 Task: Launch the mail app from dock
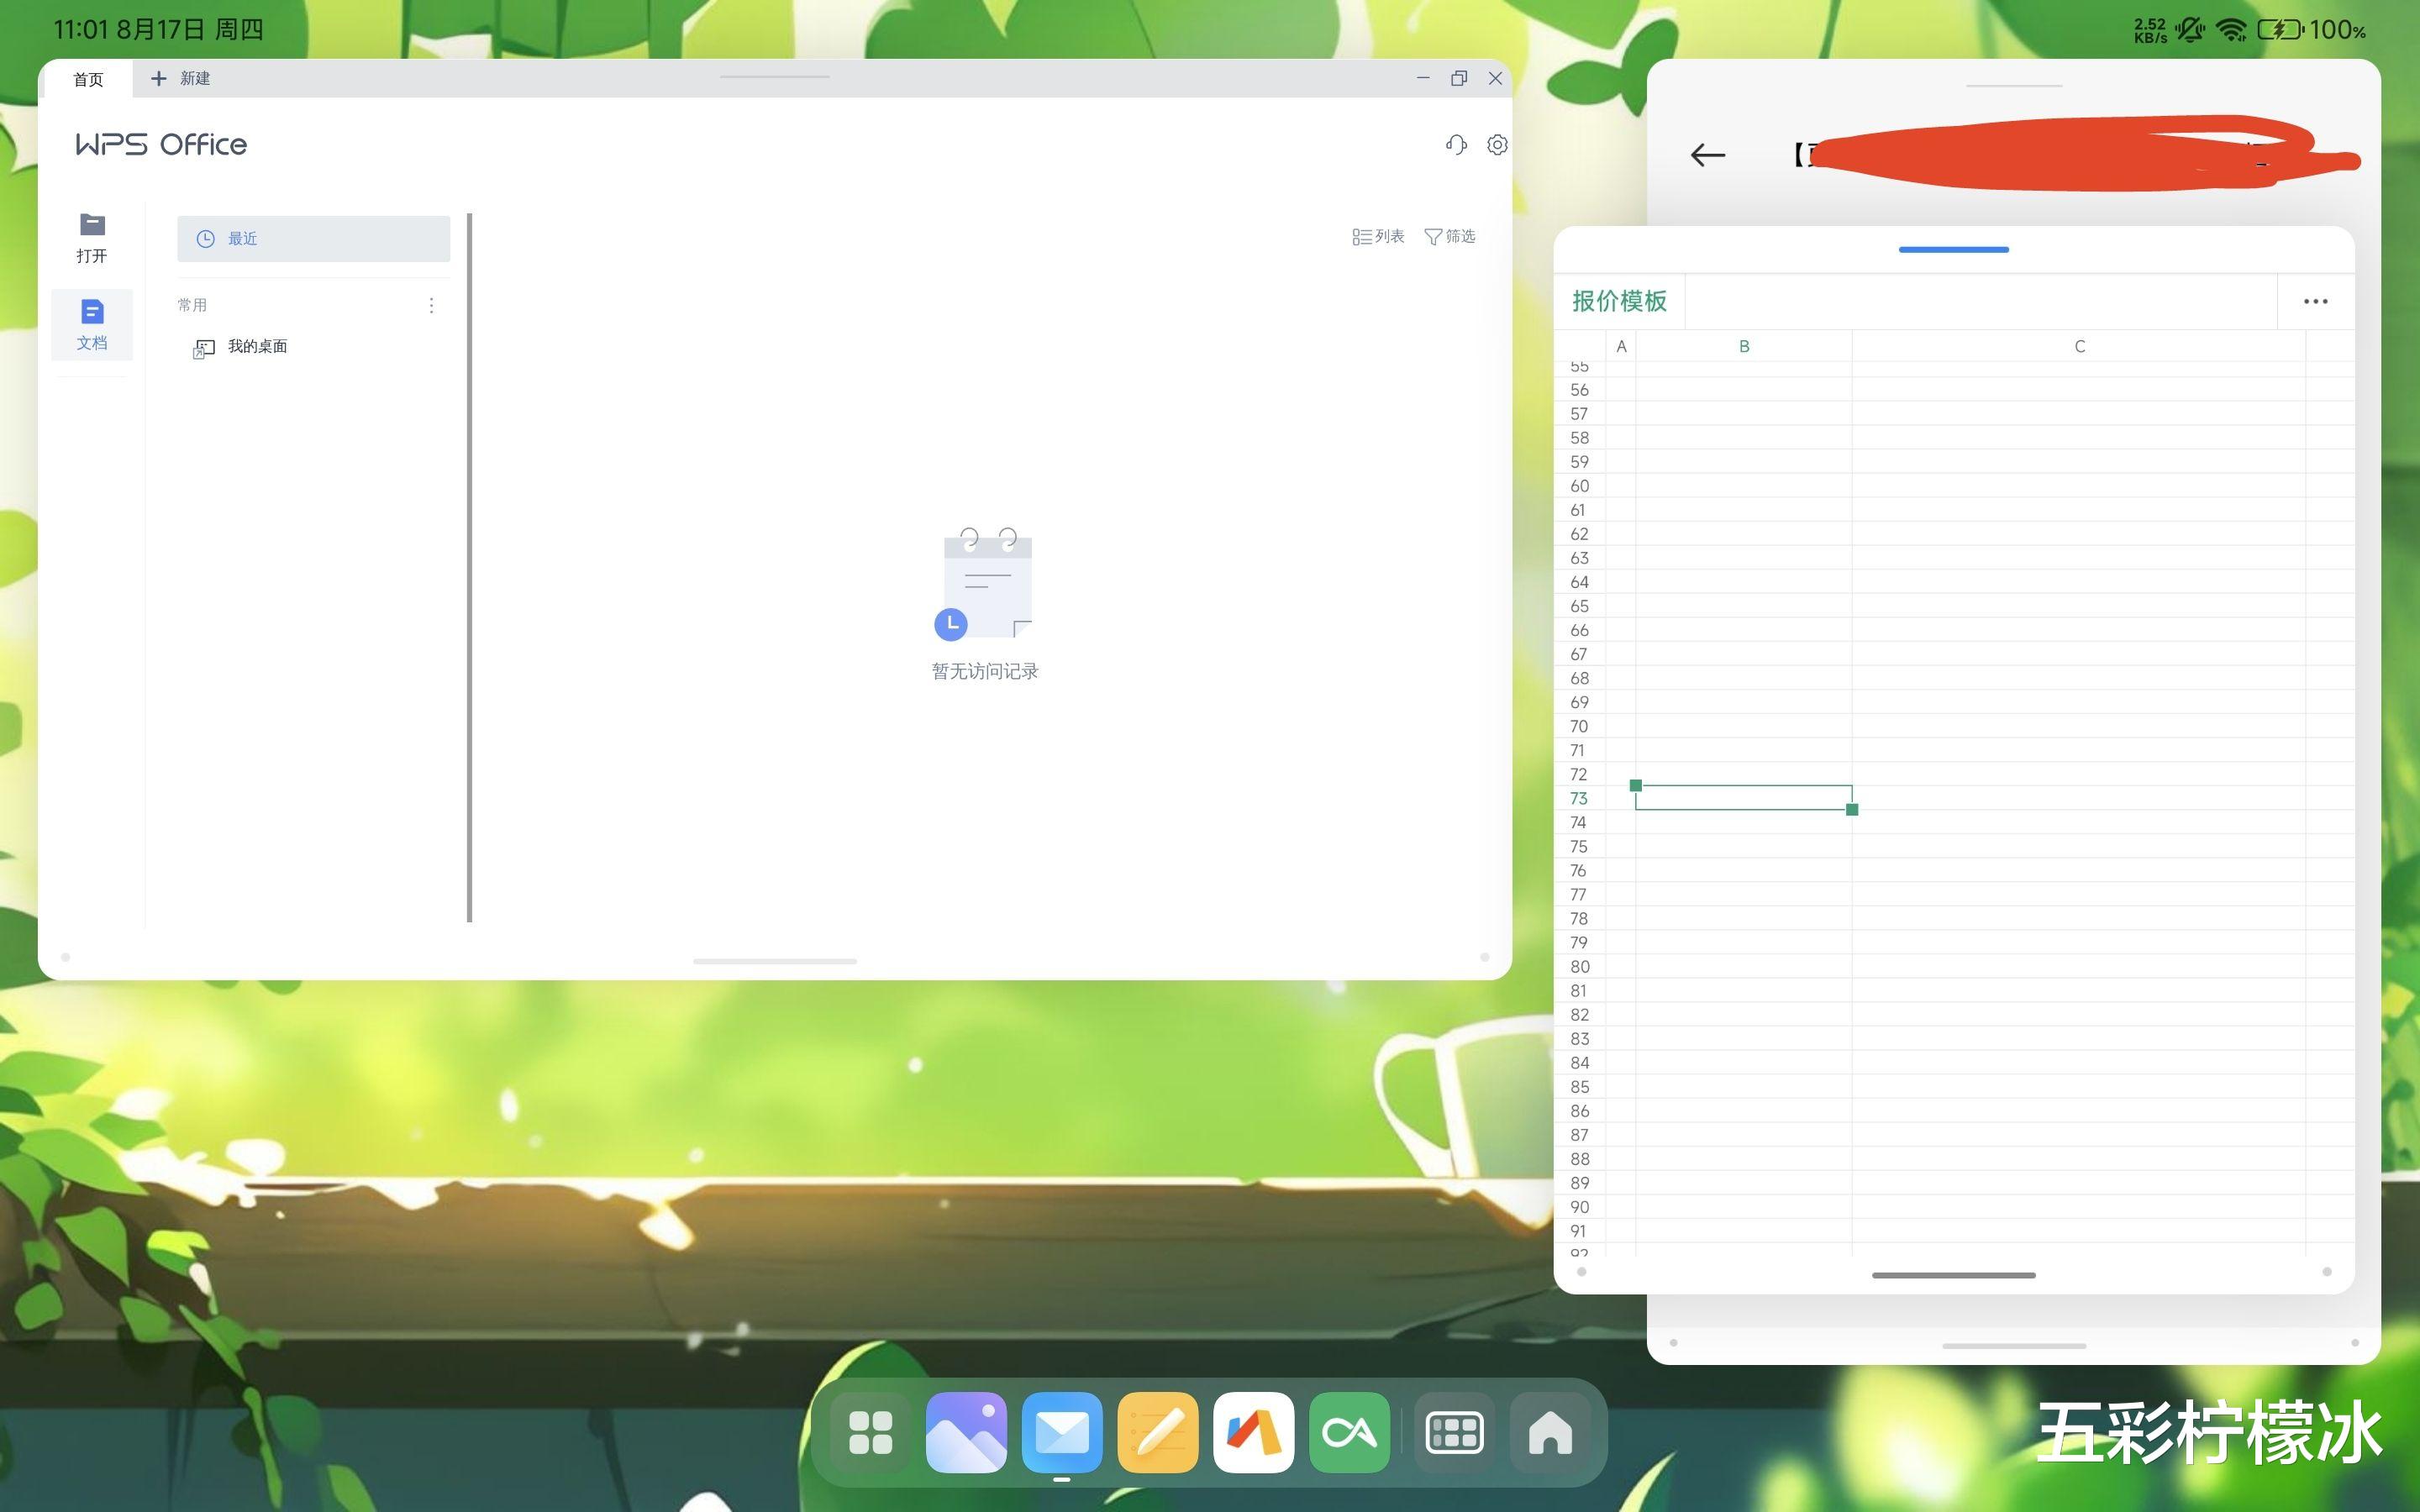(x=1061, y=1432)
